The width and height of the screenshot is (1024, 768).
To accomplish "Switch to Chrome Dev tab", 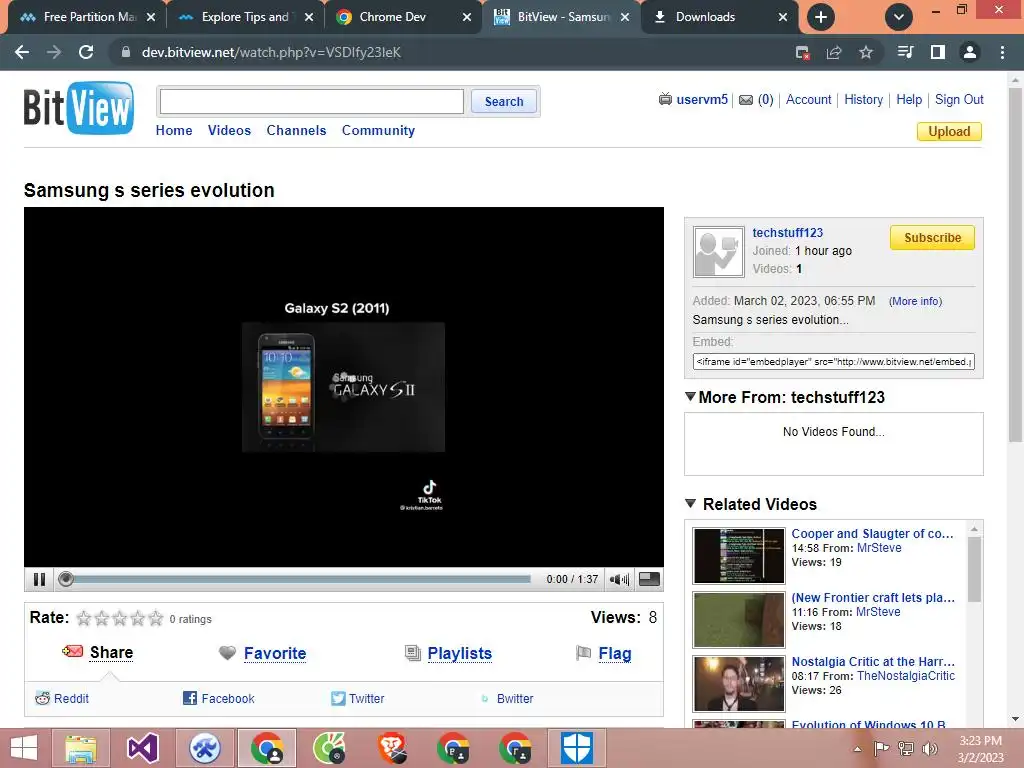I will coord(404,17).
